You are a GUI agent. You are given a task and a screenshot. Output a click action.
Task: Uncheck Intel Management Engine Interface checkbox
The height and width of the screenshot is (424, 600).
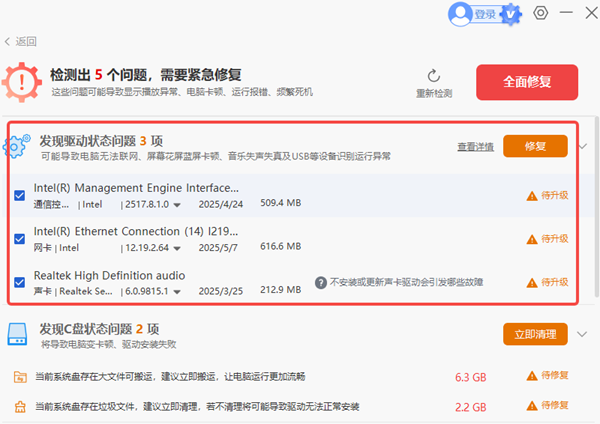click(20, 195)
